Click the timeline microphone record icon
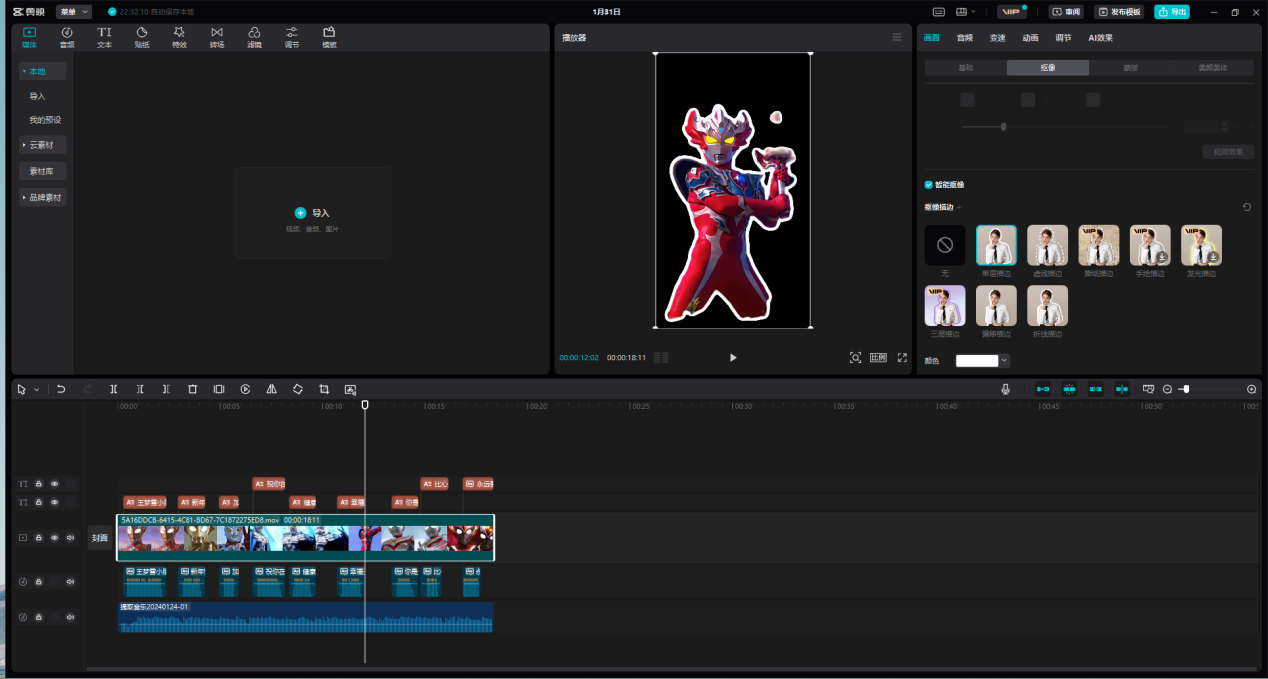This screenshot has height=679, width=1268. 1006,389
